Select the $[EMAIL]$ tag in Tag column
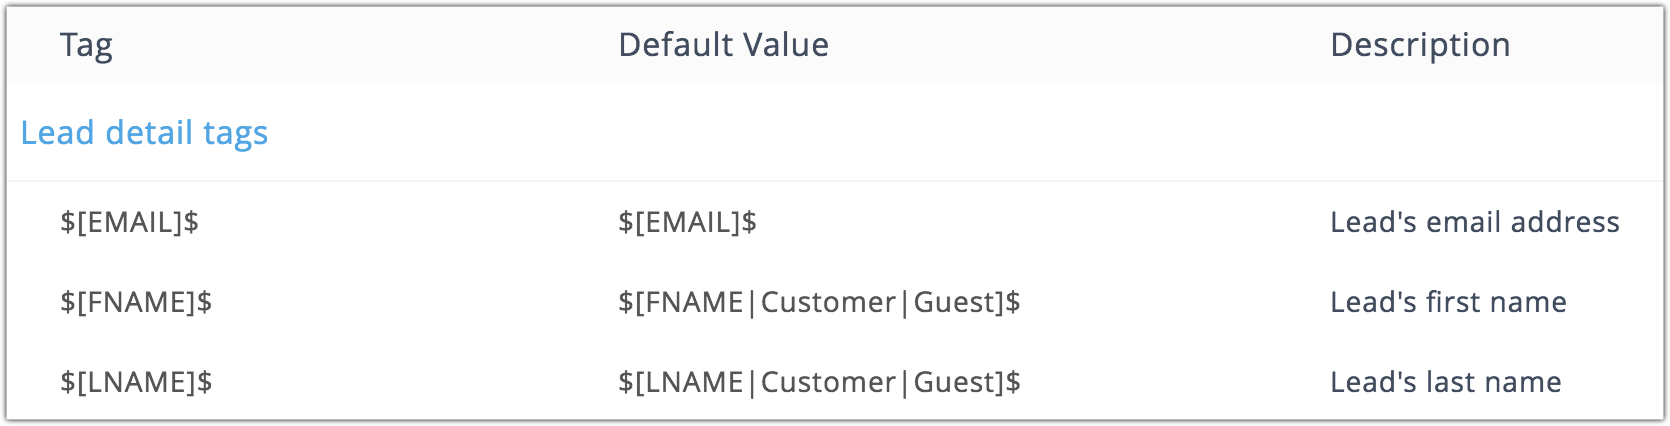1670x426 pixels. click(x=129, y=222)
